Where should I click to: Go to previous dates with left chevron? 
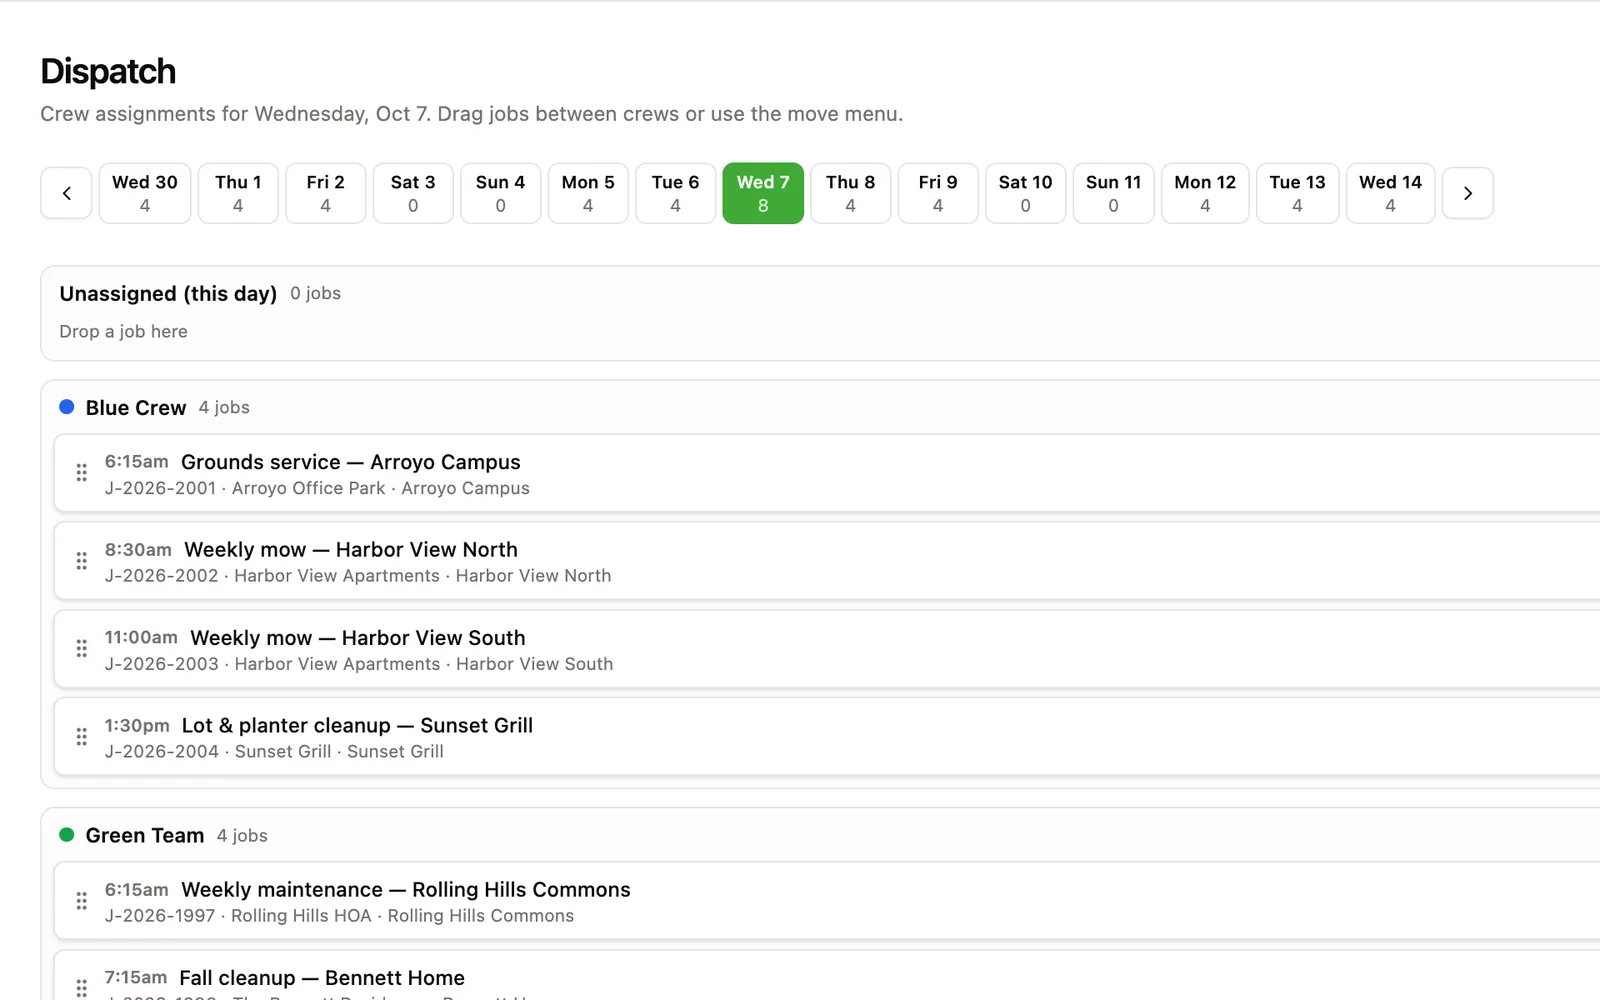(66, 193)
